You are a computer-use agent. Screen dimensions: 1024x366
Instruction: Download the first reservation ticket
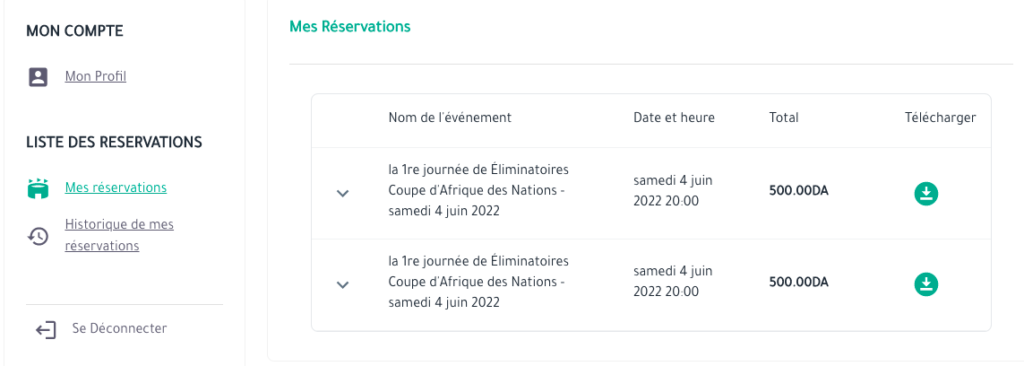pyautogui.click(x=925, y=193)
